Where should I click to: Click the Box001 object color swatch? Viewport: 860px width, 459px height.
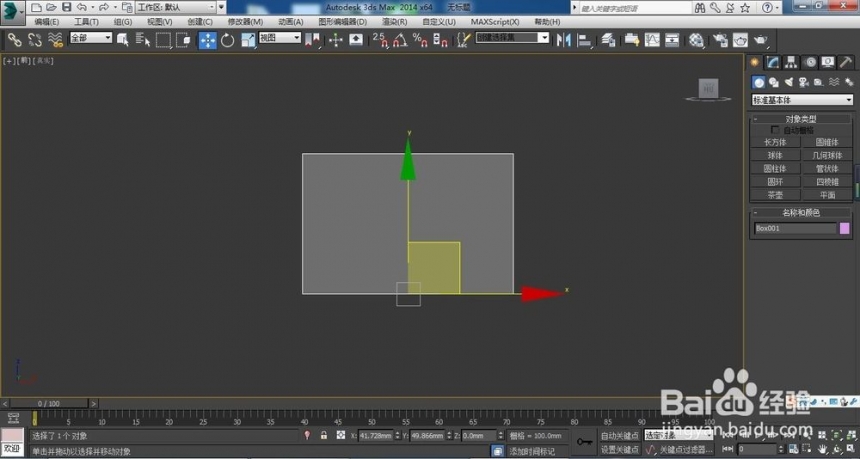pos(845,228)
